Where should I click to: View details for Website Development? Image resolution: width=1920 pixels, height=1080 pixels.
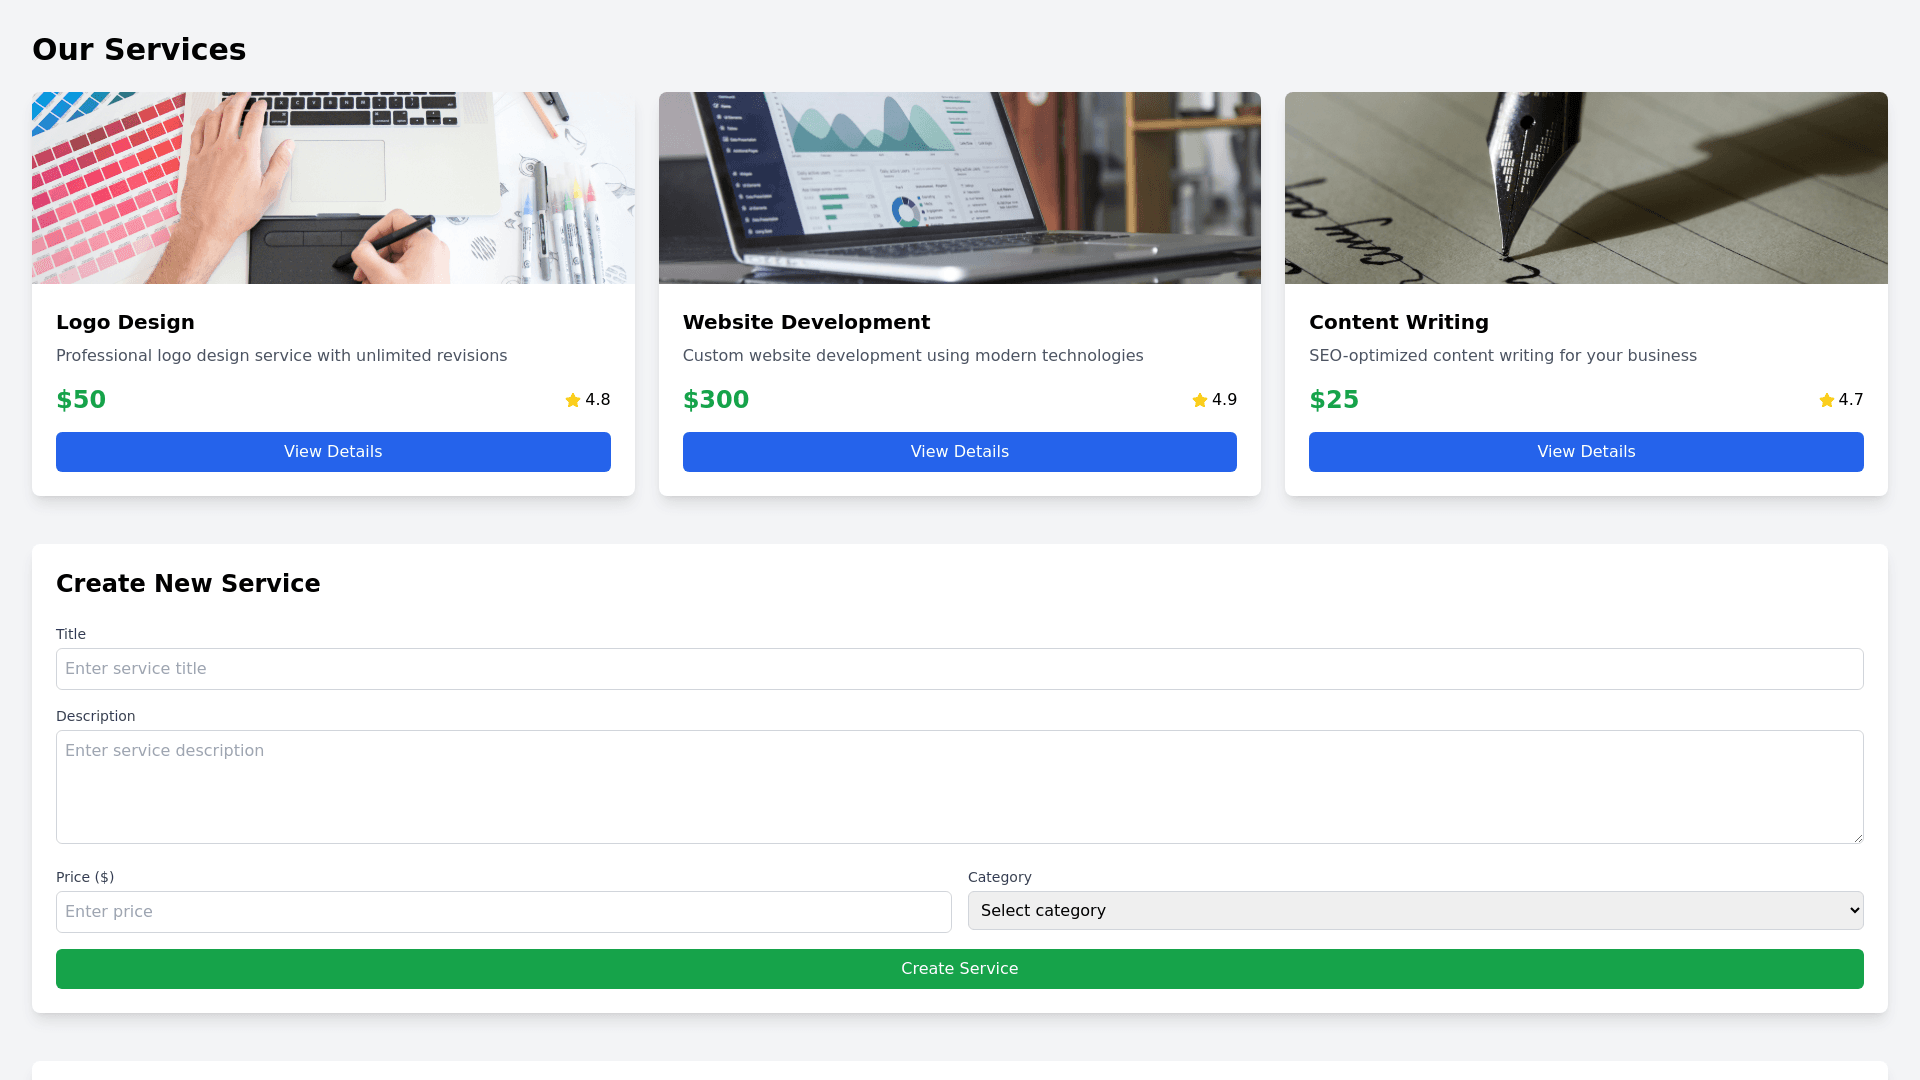point(959,452)
